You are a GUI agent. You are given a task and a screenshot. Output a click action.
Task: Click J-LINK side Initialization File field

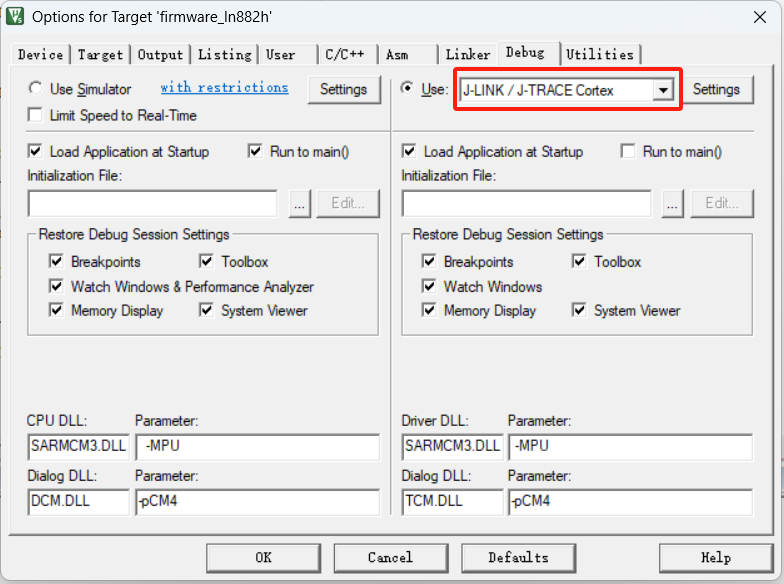click(526, 204)
